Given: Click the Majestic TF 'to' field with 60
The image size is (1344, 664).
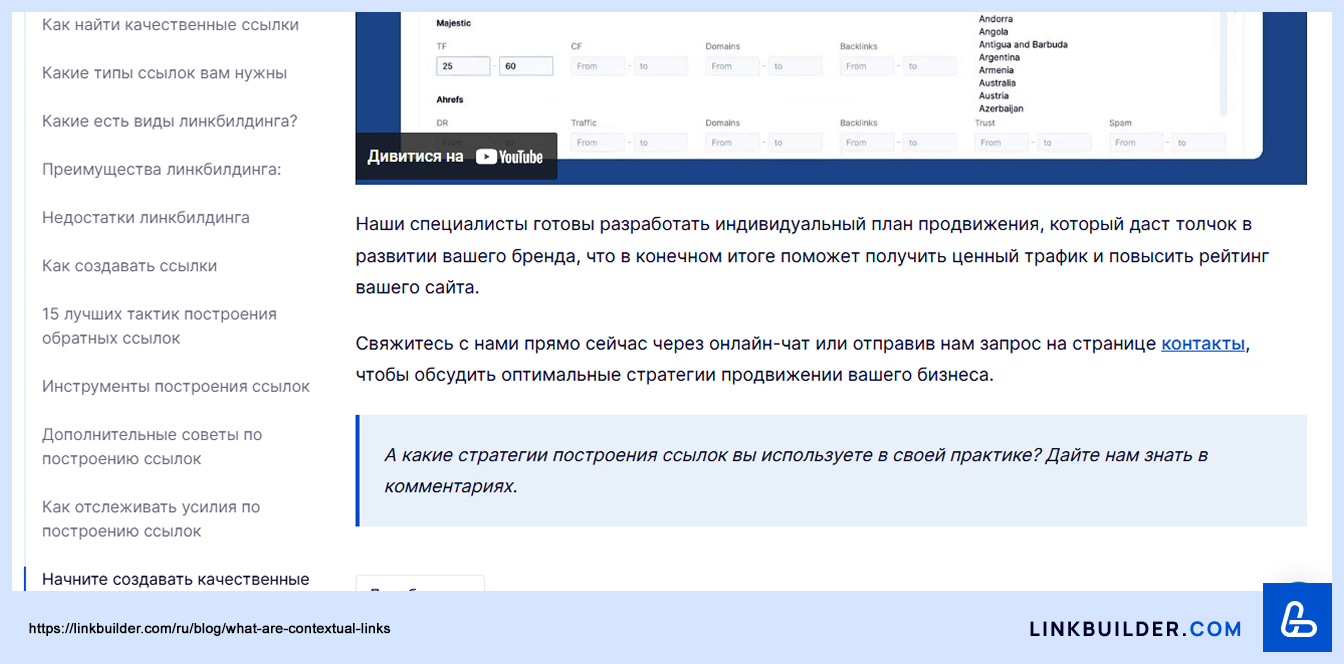Looking at the screenshot, I should [x=526, y=66].
